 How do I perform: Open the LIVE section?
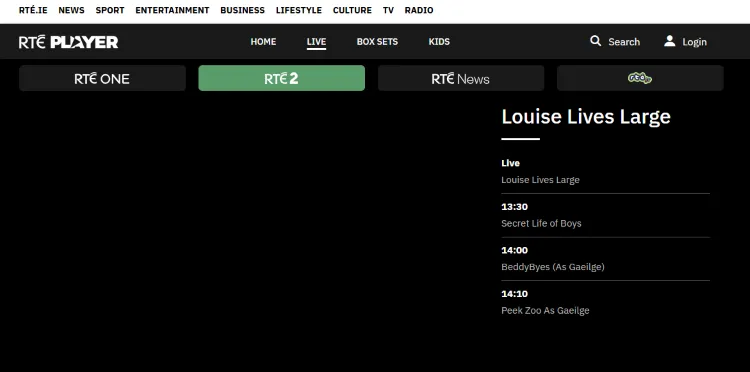(x=316, y=42)
